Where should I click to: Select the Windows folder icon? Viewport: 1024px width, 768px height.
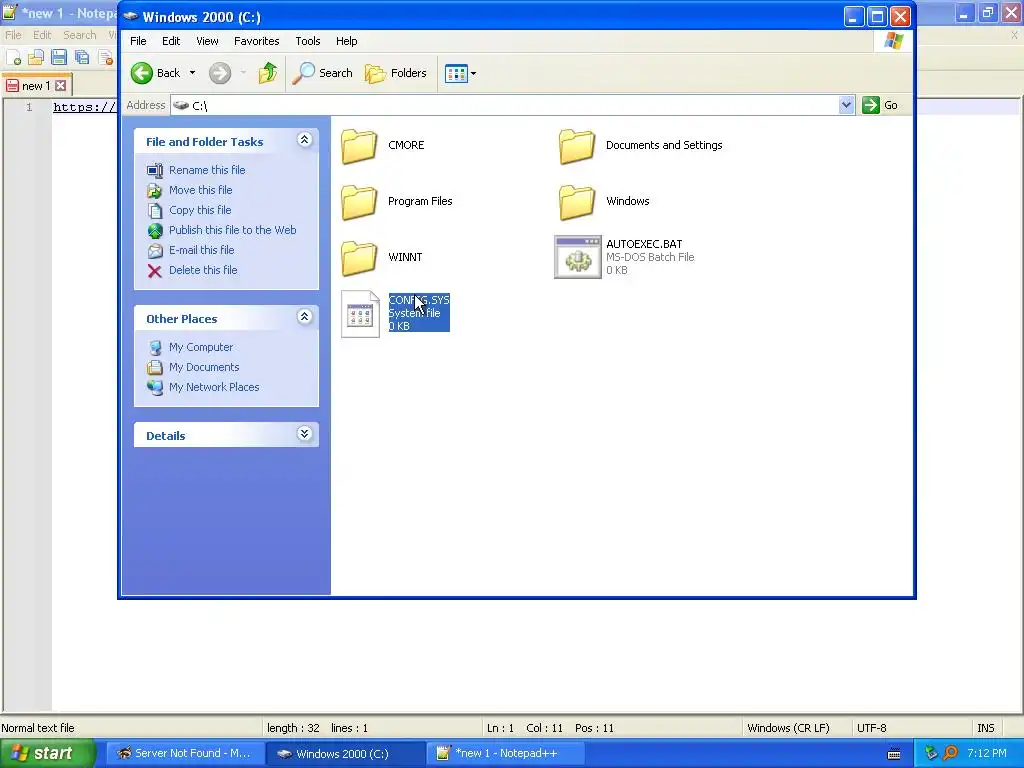(x=577, y=202)
